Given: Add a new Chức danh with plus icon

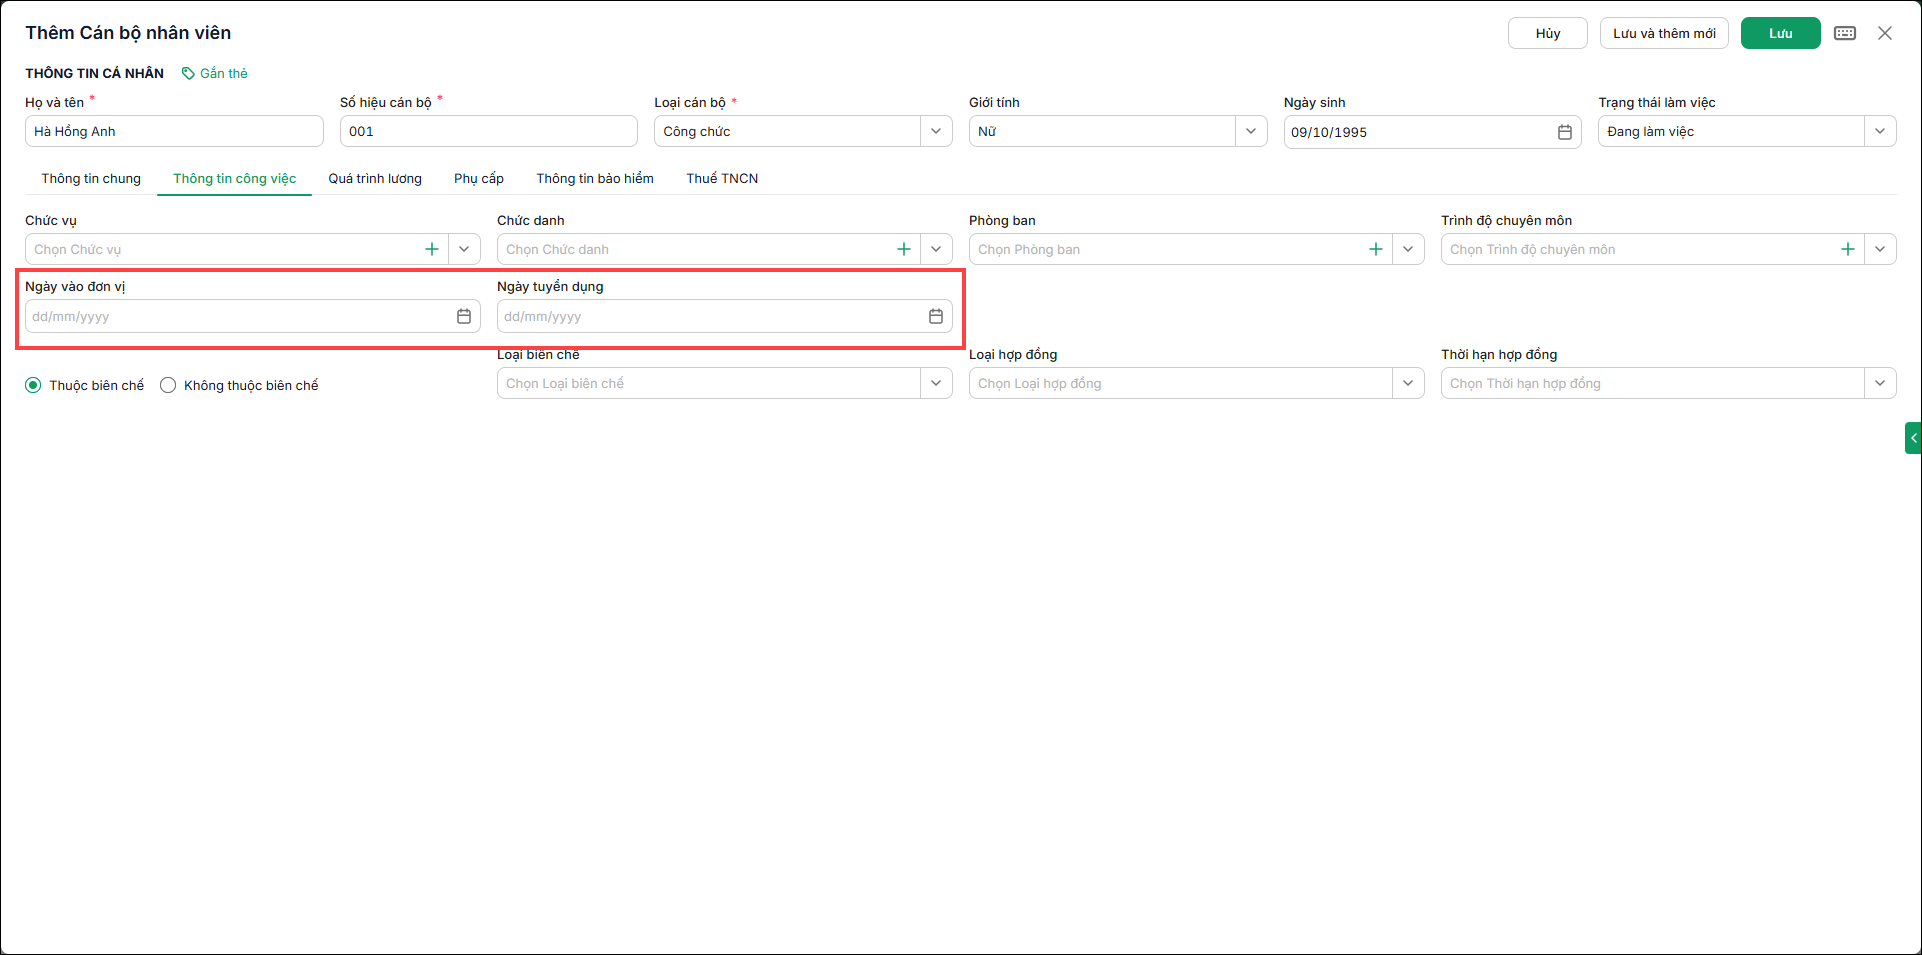Looking at the screenshot, I should [904, 249].
